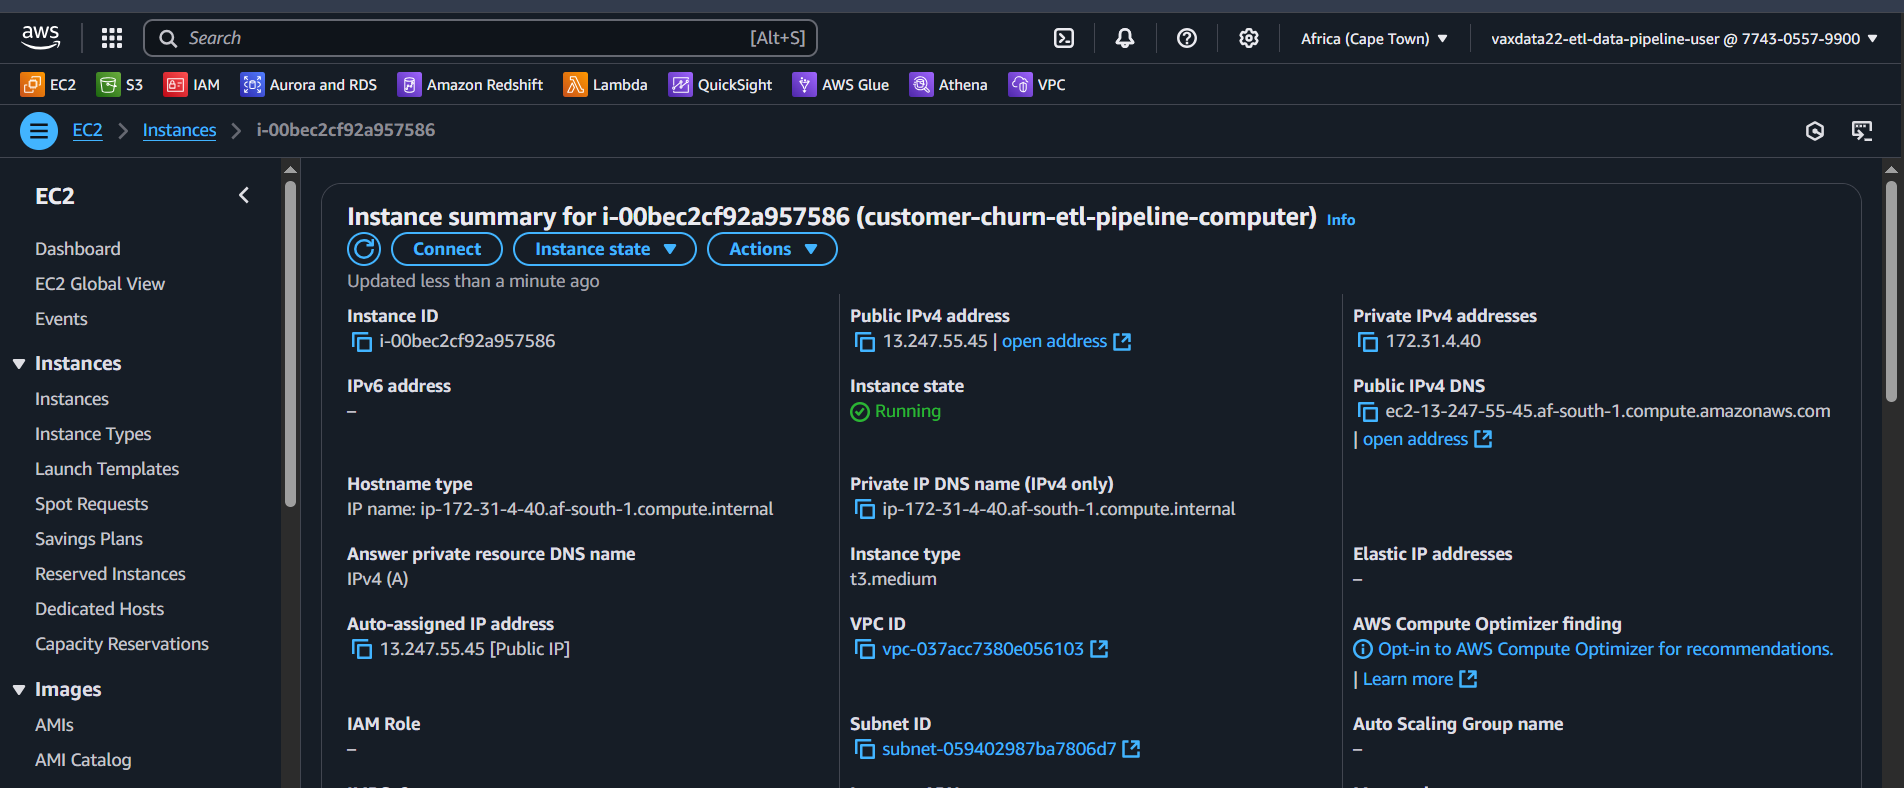Screen dimensions: 1904x788
Task: Open the VPC favorites shortcut
Action: pos(1037,85)
